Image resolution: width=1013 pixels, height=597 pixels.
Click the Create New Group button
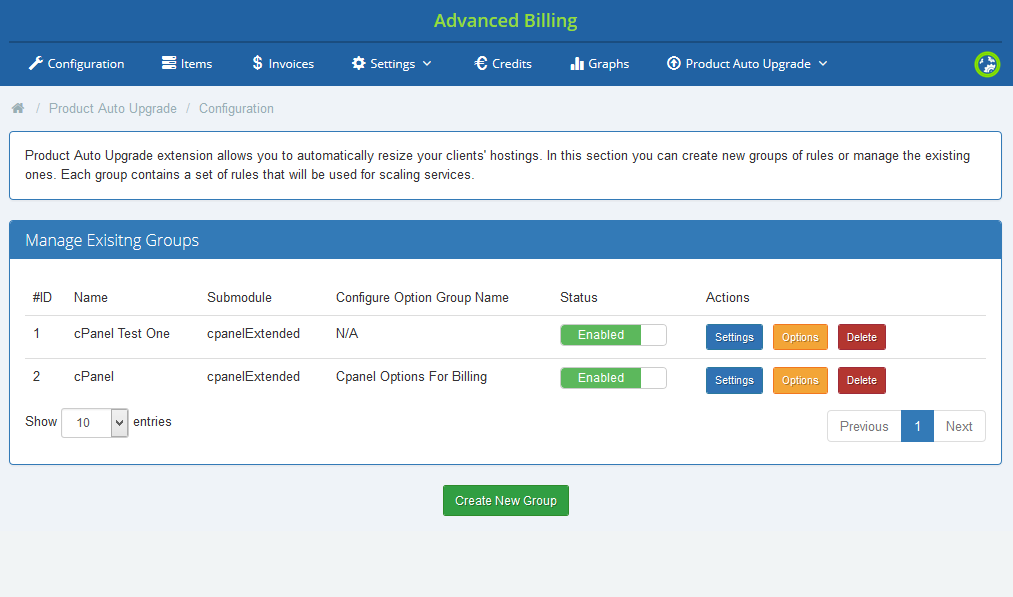click(506, 501)
